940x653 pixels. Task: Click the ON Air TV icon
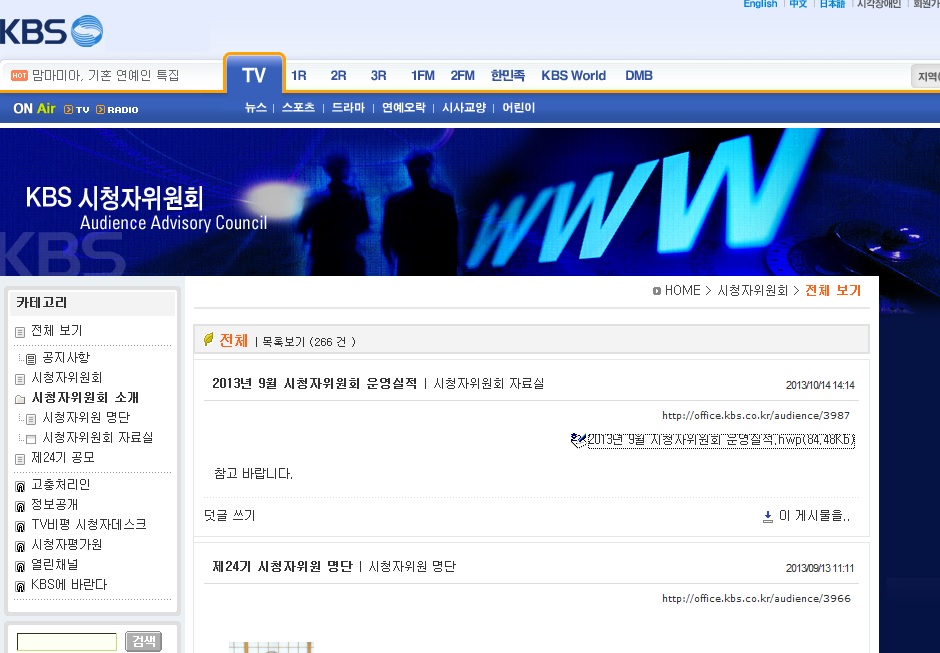pos(77,109)
